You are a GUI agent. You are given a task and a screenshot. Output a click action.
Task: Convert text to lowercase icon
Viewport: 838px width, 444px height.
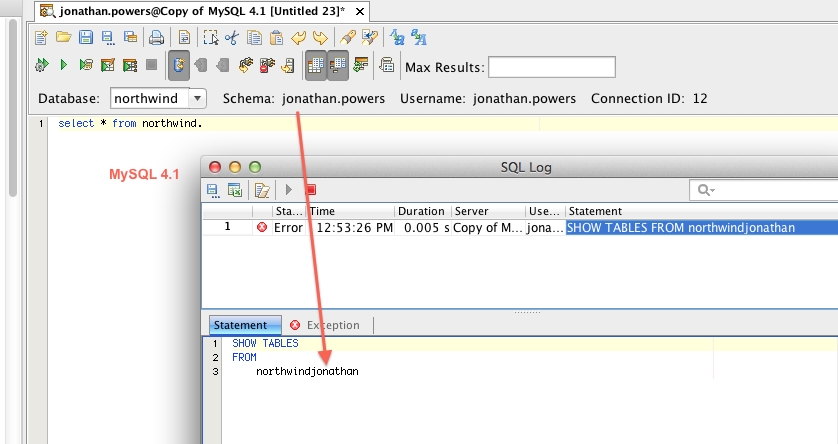(x=397, y=37)
